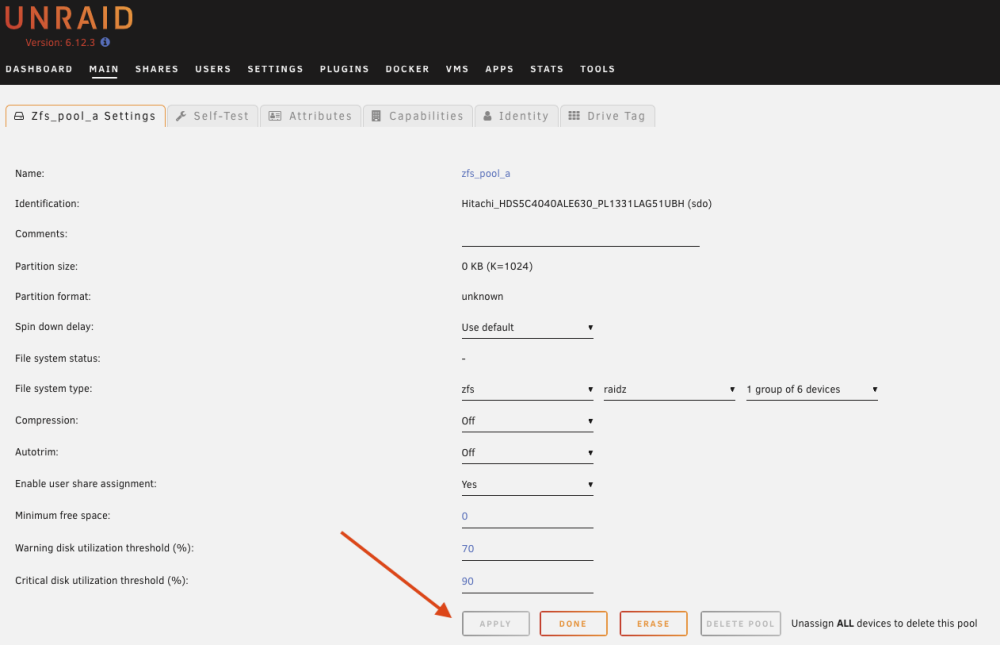The image size is (1000, 645).
Task: Click the version info icon
Action: click(105, 42)
